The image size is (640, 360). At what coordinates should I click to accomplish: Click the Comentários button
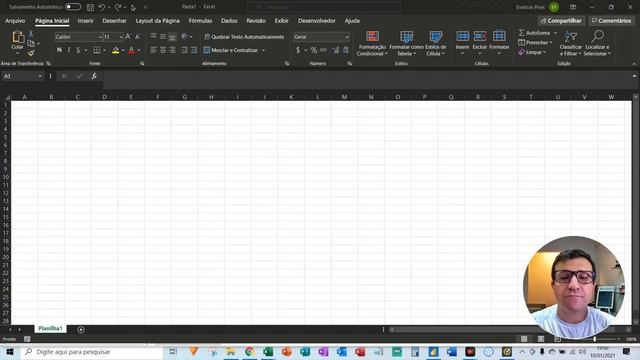tap(611, 21)
